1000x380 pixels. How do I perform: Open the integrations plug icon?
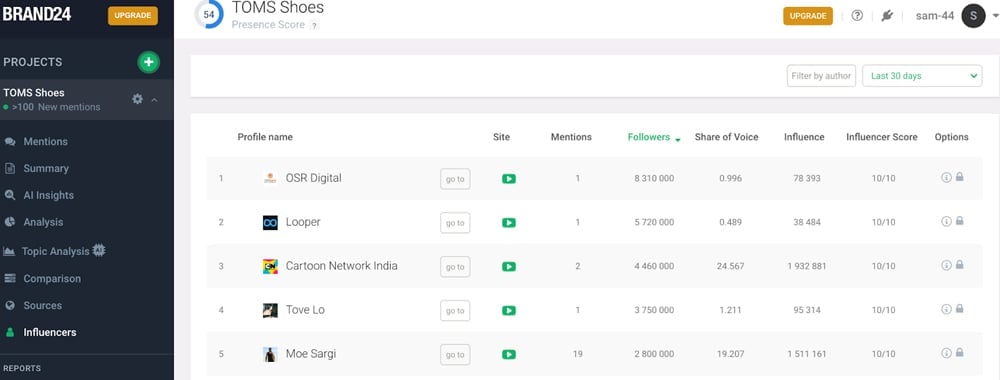(x=887, y=16)
